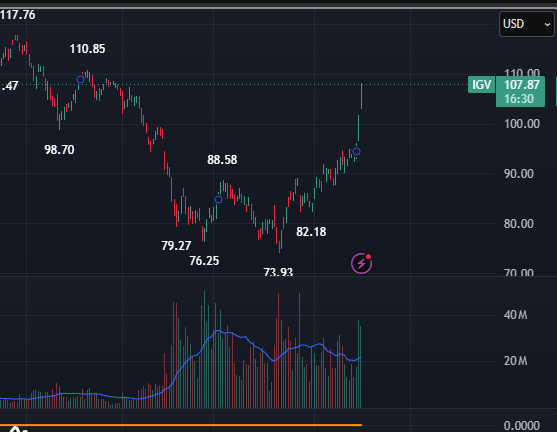
Task: Click the 100.00 price axis label
Action: point(522,124)
